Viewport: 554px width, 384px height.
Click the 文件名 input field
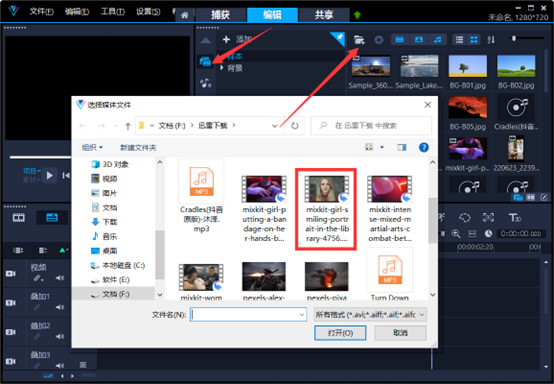tap(244, 314)
